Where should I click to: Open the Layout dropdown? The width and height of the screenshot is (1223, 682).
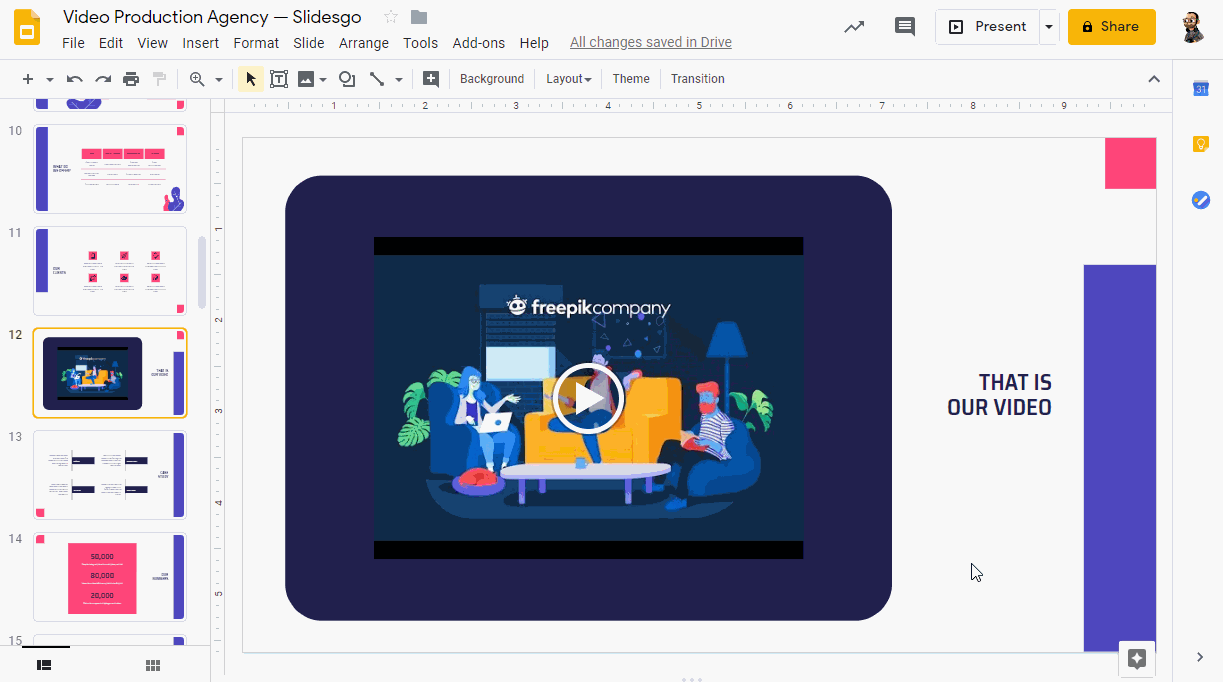click(568, 79)
